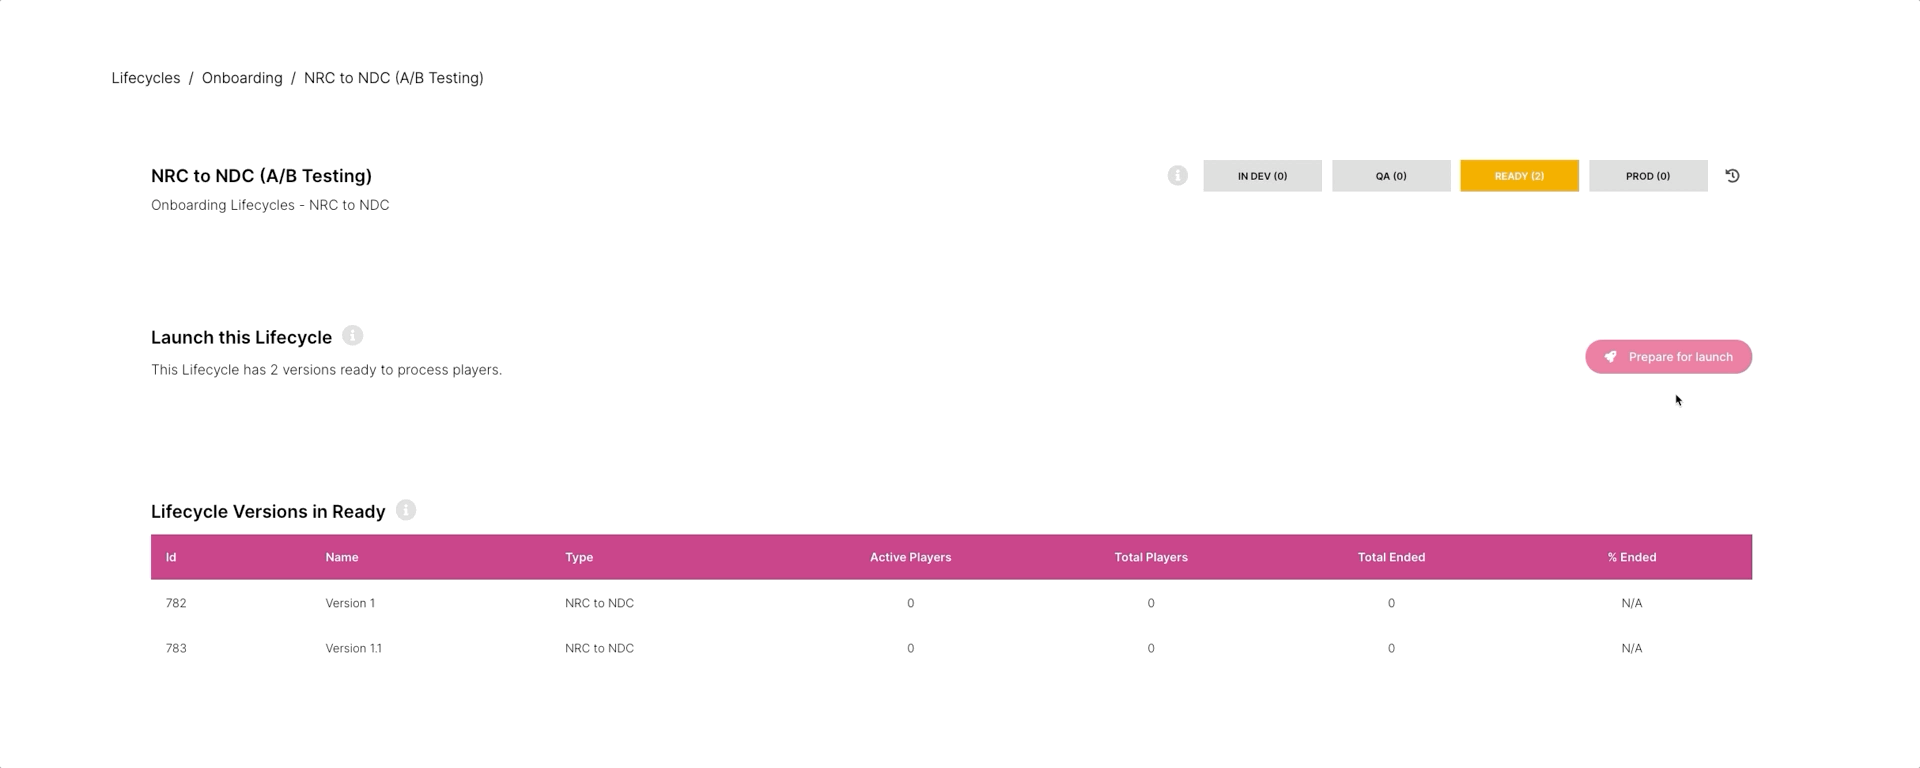Open the lifecycle version with Id 782

(176, 603)
